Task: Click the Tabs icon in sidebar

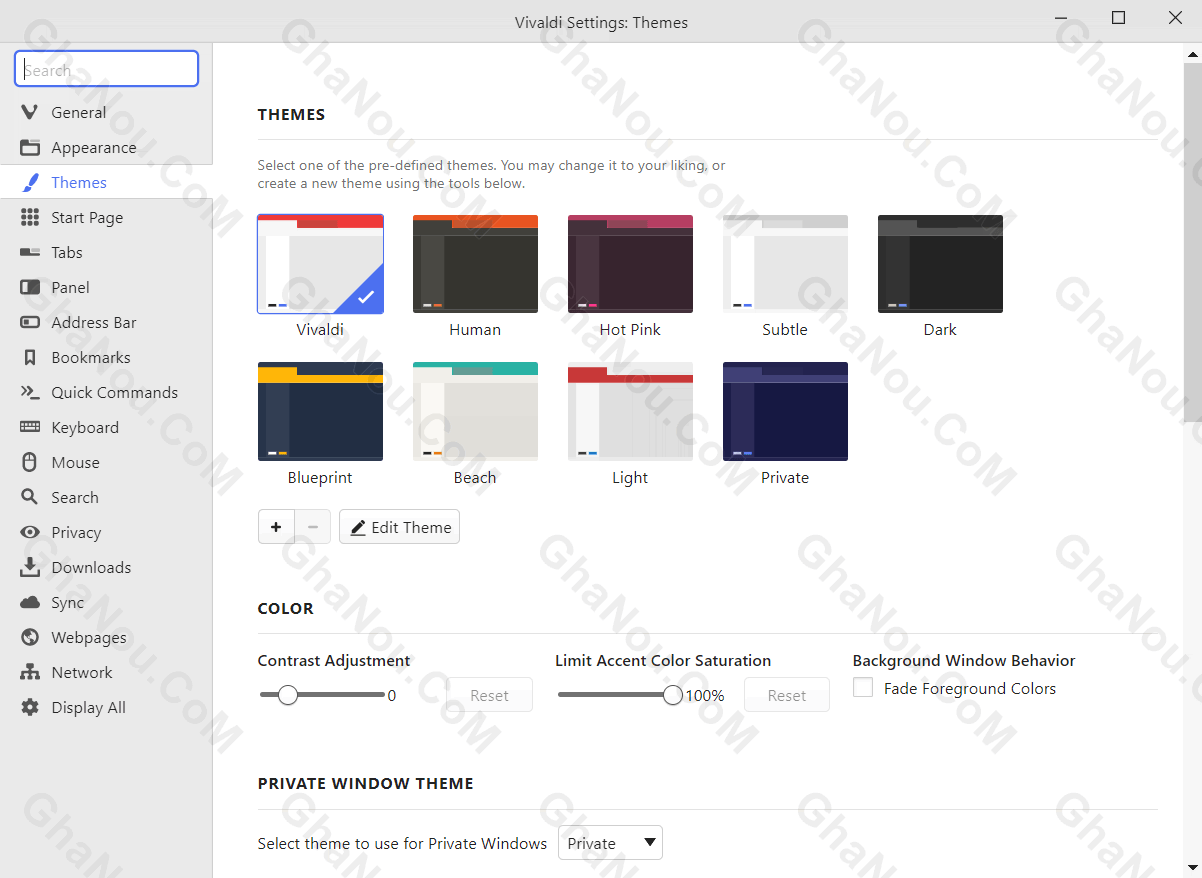Action: coord(30,252)
